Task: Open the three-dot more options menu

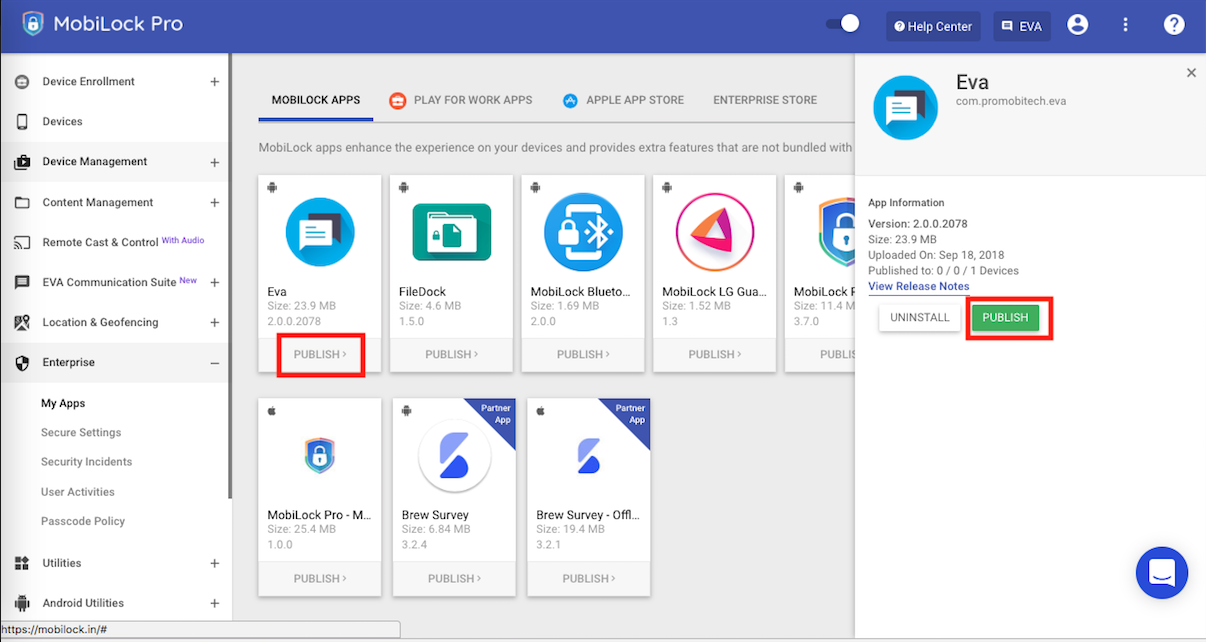Action: [x=1126, y=25]
